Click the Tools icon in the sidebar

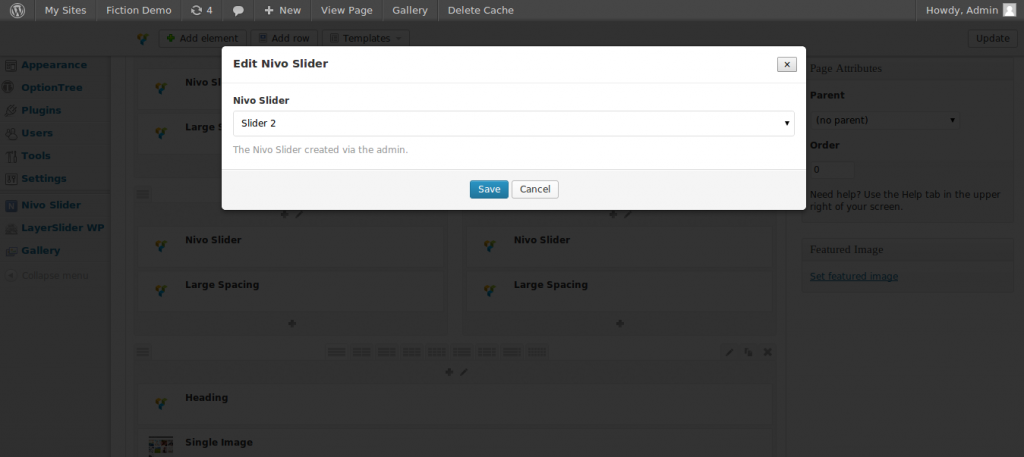point(10,156)
